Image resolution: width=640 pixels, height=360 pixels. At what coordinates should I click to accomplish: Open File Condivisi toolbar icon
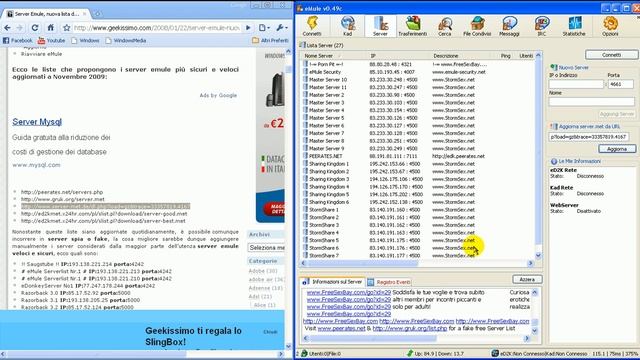tap(477, 26)
